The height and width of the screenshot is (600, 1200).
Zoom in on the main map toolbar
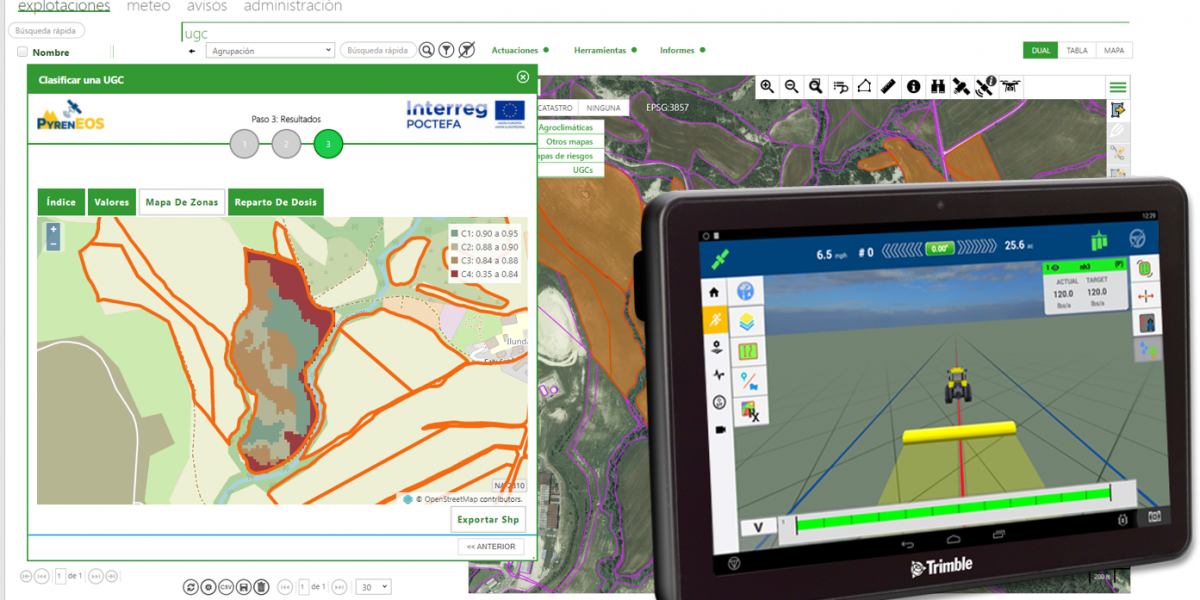[767, 87]
